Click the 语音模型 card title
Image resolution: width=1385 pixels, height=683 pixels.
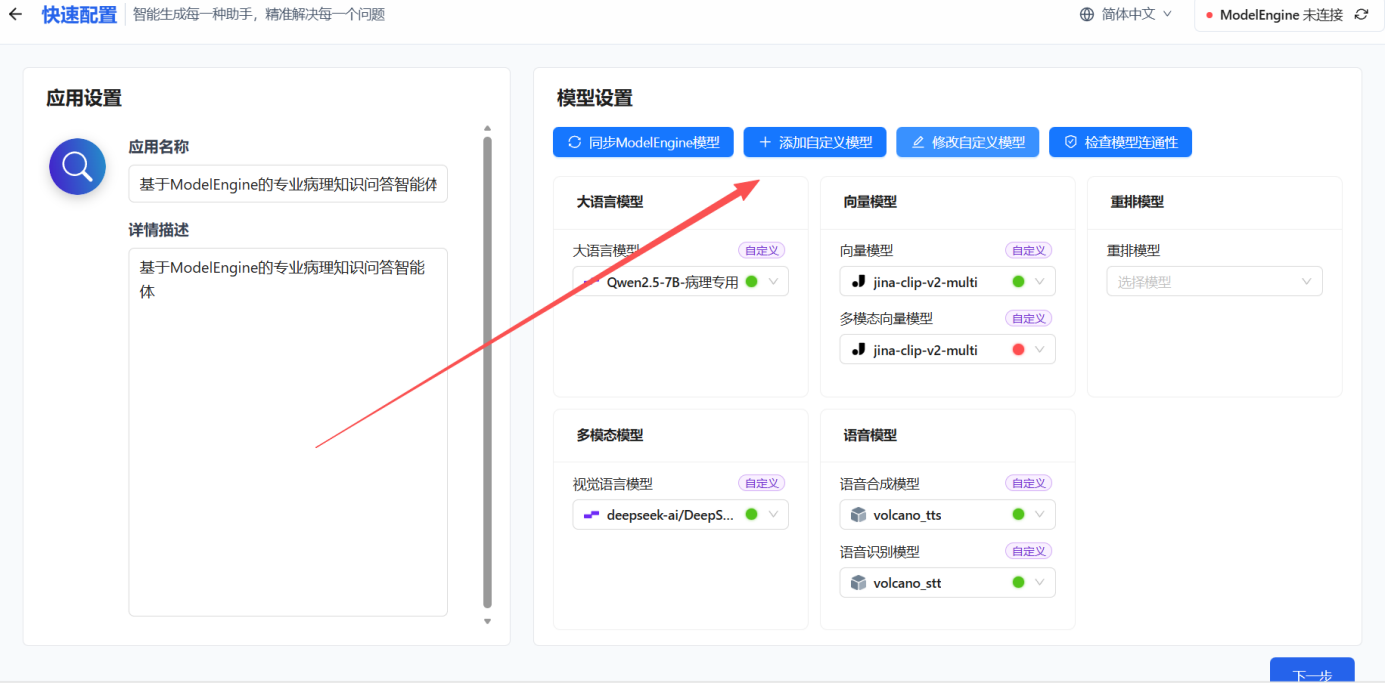pyautogui.click(x=870, y=435)
